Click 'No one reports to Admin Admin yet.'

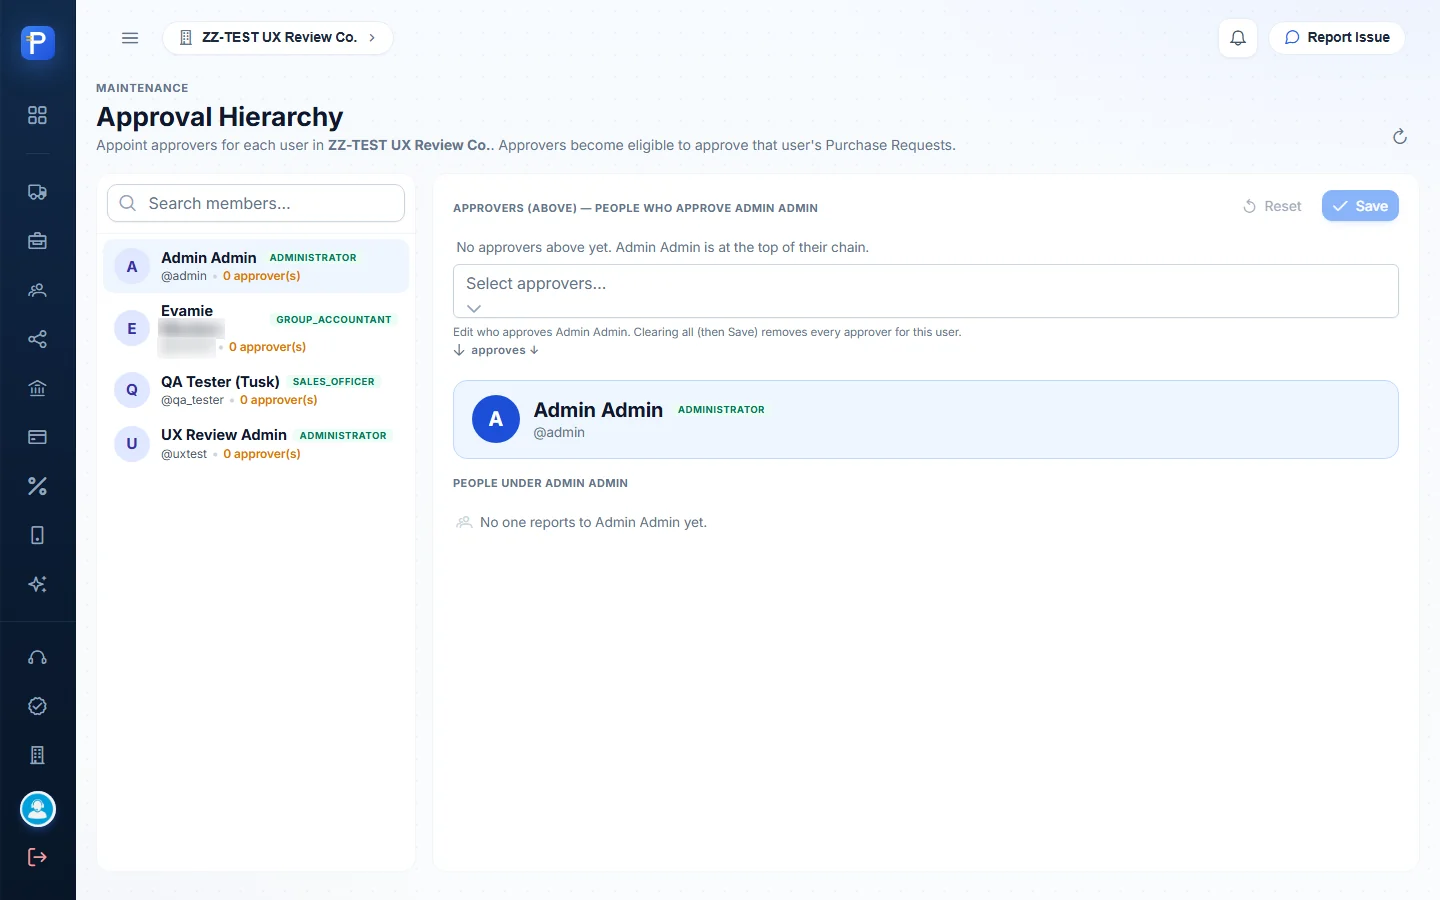point(593,522)
